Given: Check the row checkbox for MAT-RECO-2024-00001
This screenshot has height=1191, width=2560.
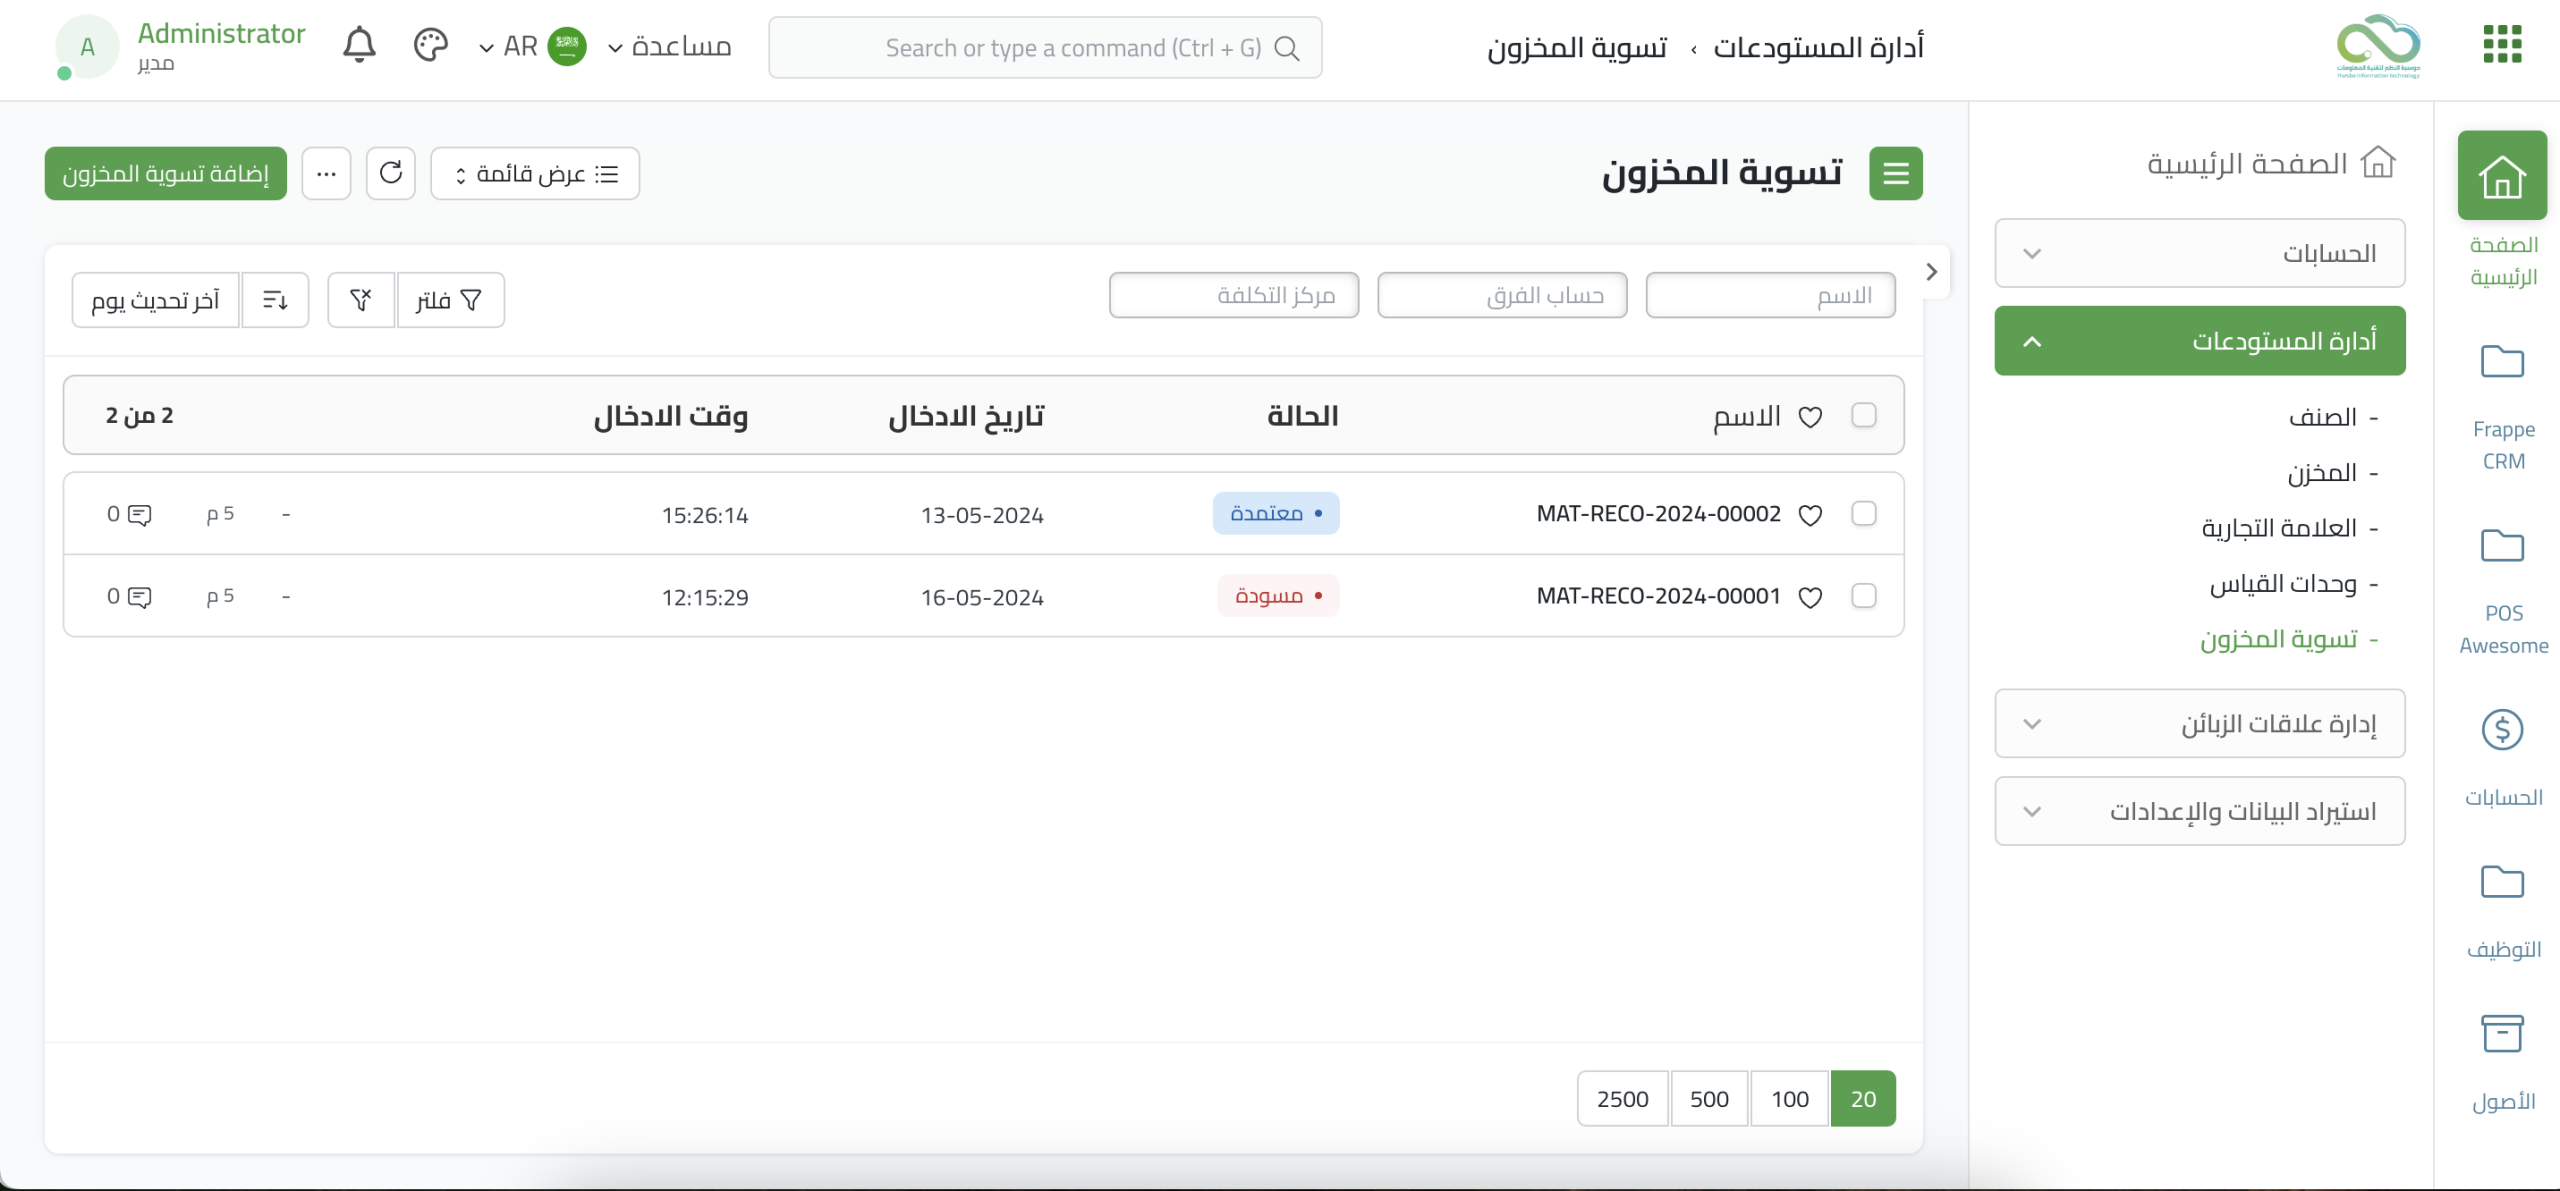Looking at the screenshot, I should 1864,596.
